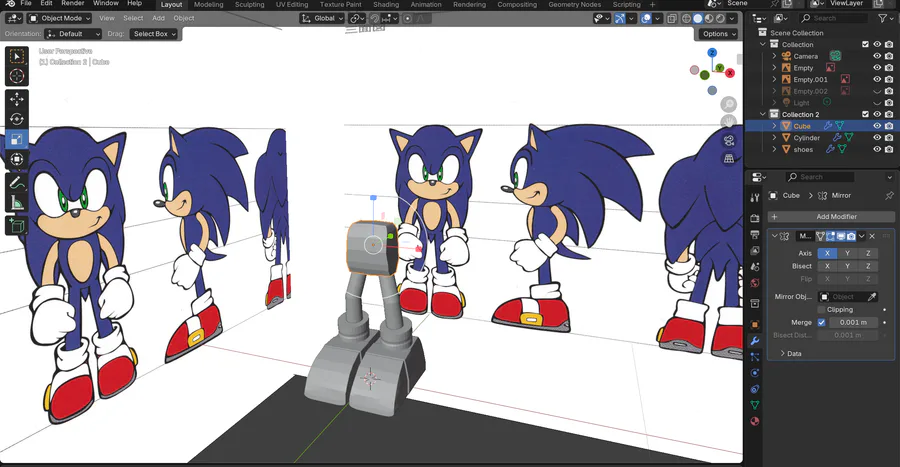Viewport: 900px width, 467px height.
Task: Activate the Scale tool
Action: [x=17, y=139]
